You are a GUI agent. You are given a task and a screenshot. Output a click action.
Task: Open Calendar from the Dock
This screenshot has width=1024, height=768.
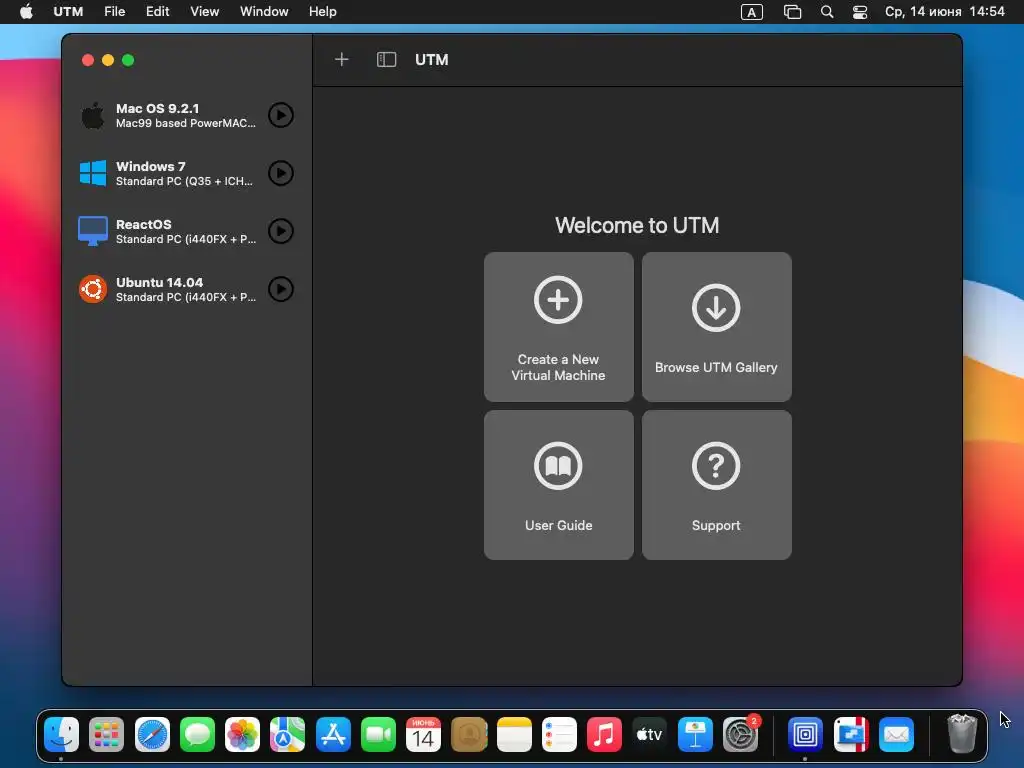tap(423, 735)
